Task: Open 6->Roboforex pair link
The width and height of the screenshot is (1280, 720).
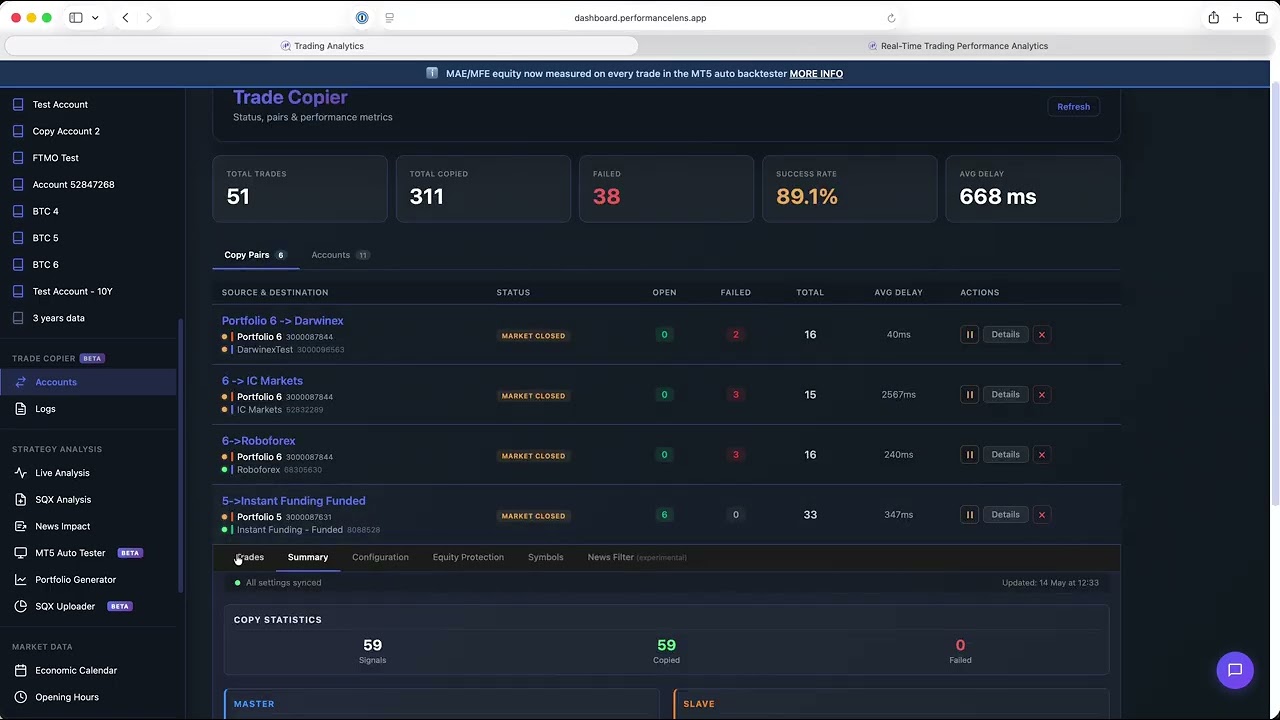Action: click(x=258, y=441)
